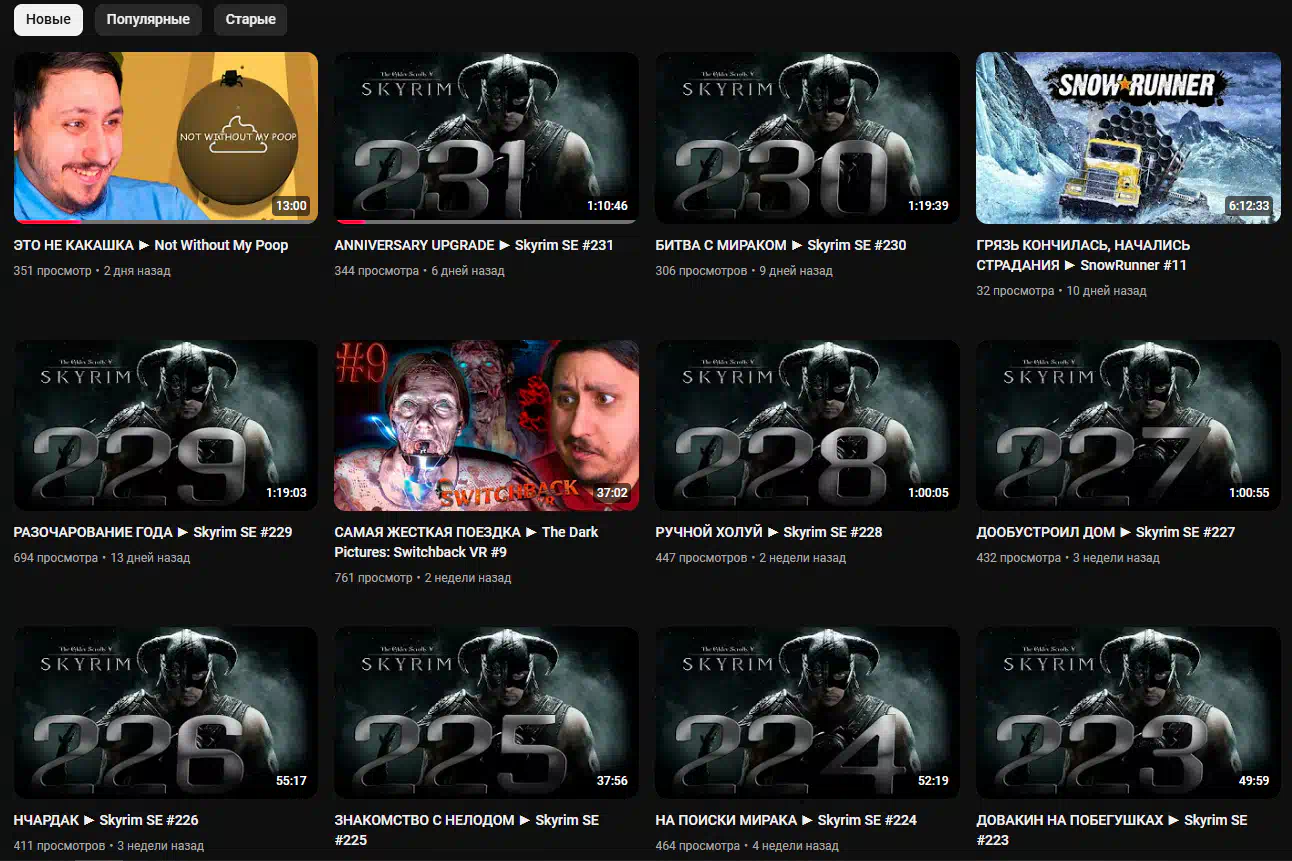Select the Новые filter chip
This screenshot has height=861, width=1292.
48,20
